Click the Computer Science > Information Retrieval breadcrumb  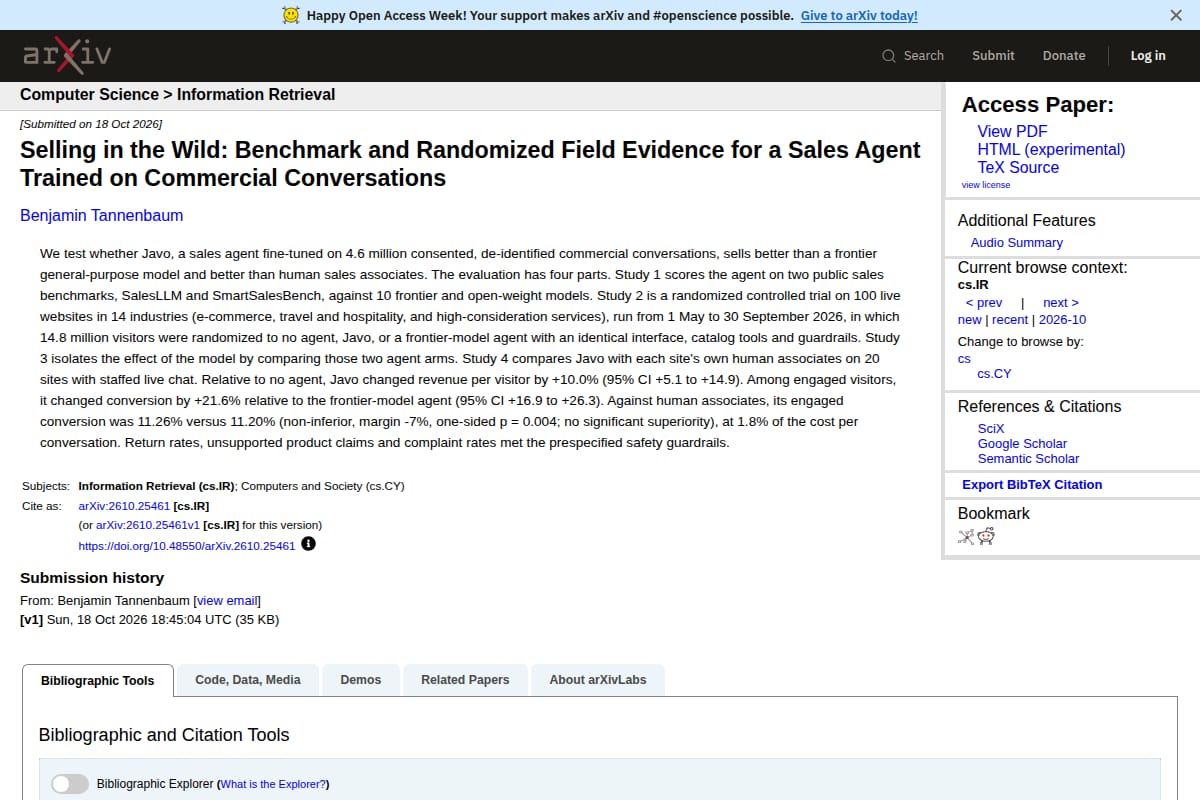tap(177, 94)
